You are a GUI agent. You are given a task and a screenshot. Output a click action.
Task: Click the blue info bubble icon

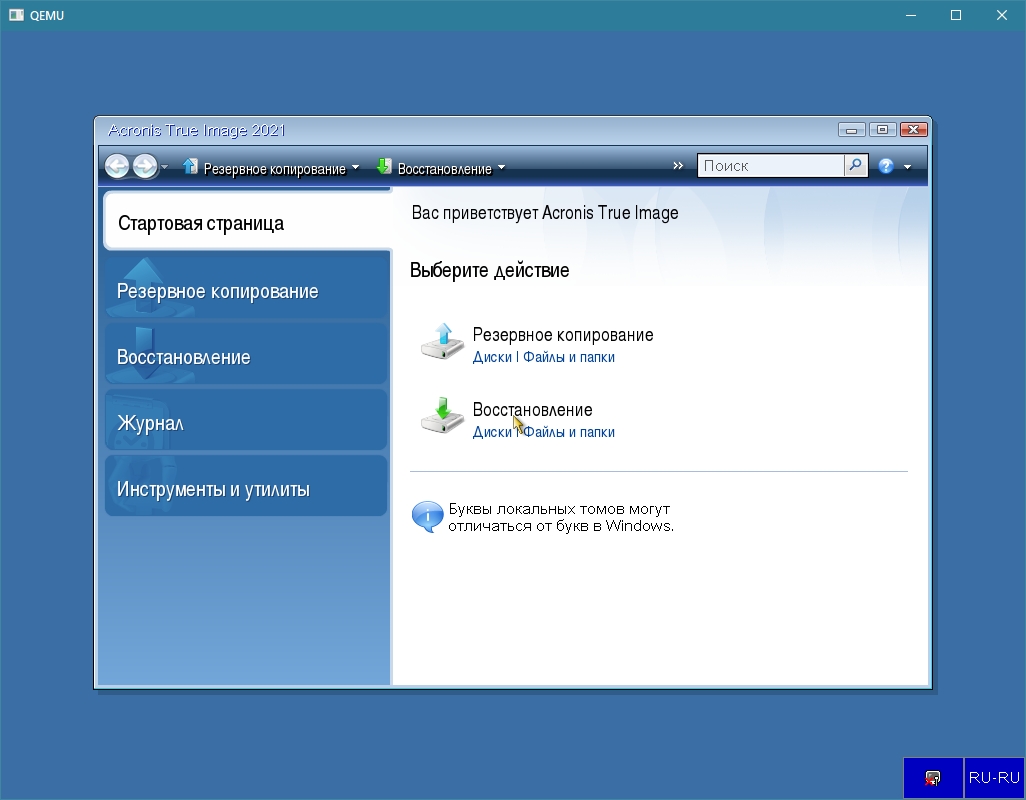(x=427, y=517)
